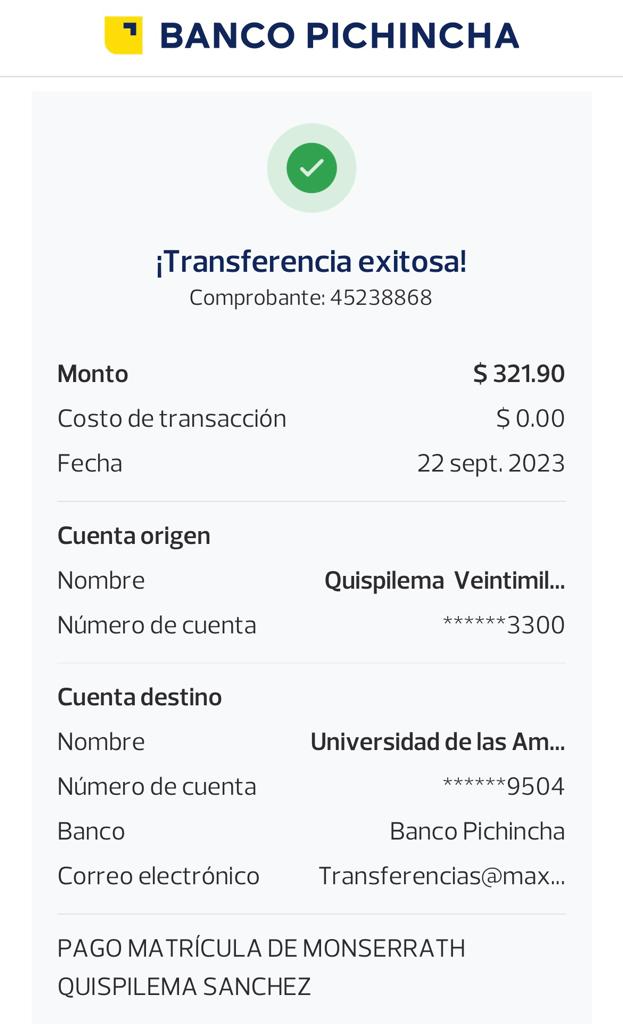
Task: Click the Fecha value 22 sept. 2023
Action: click(x=490, y=464)
